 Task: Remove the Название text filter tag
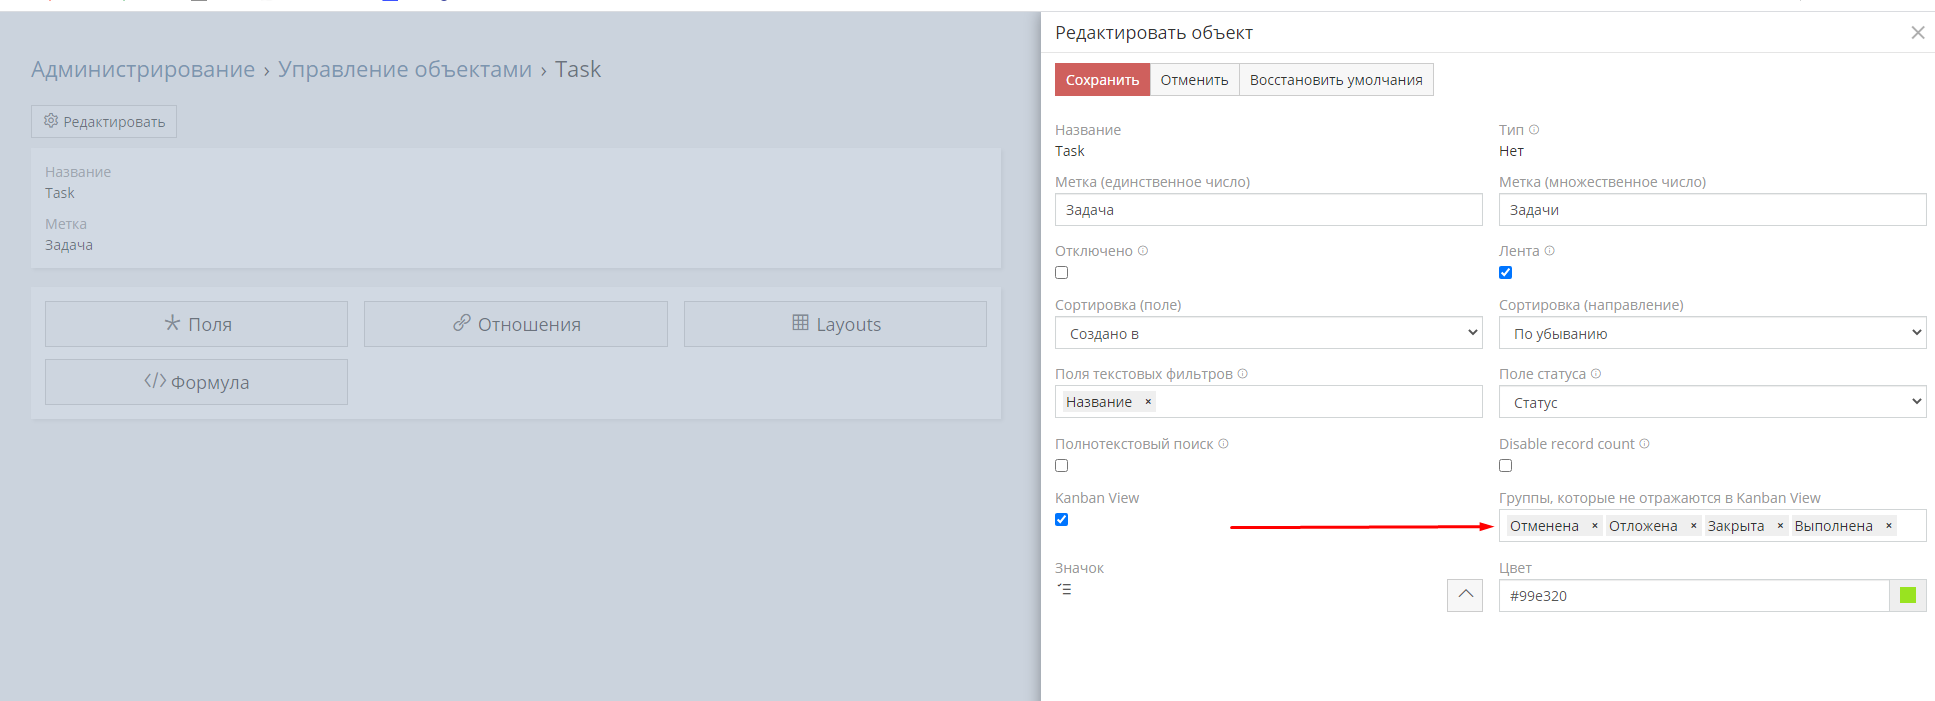[1148, 402]
